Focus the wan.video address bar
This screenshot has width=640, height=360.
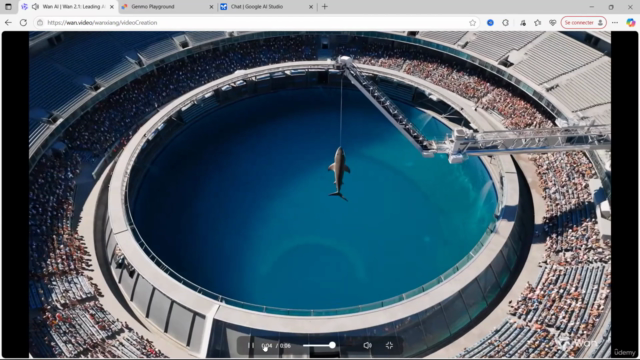click(x=257, y=22)
